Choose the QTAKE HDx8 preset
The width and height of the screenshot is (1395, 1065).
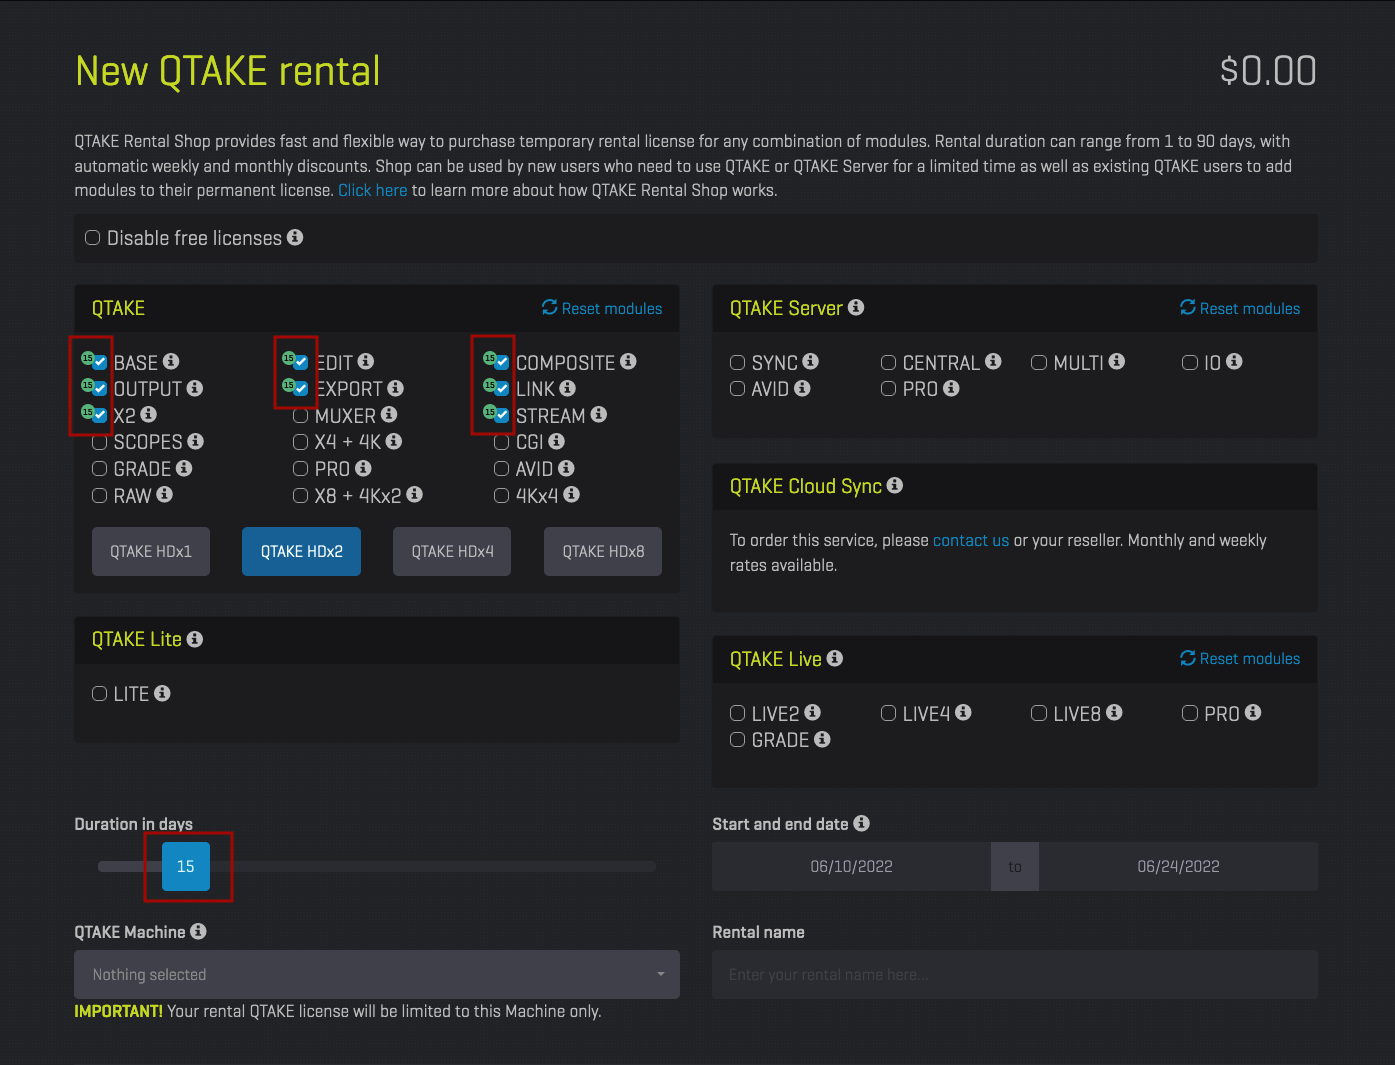point(603,551)
